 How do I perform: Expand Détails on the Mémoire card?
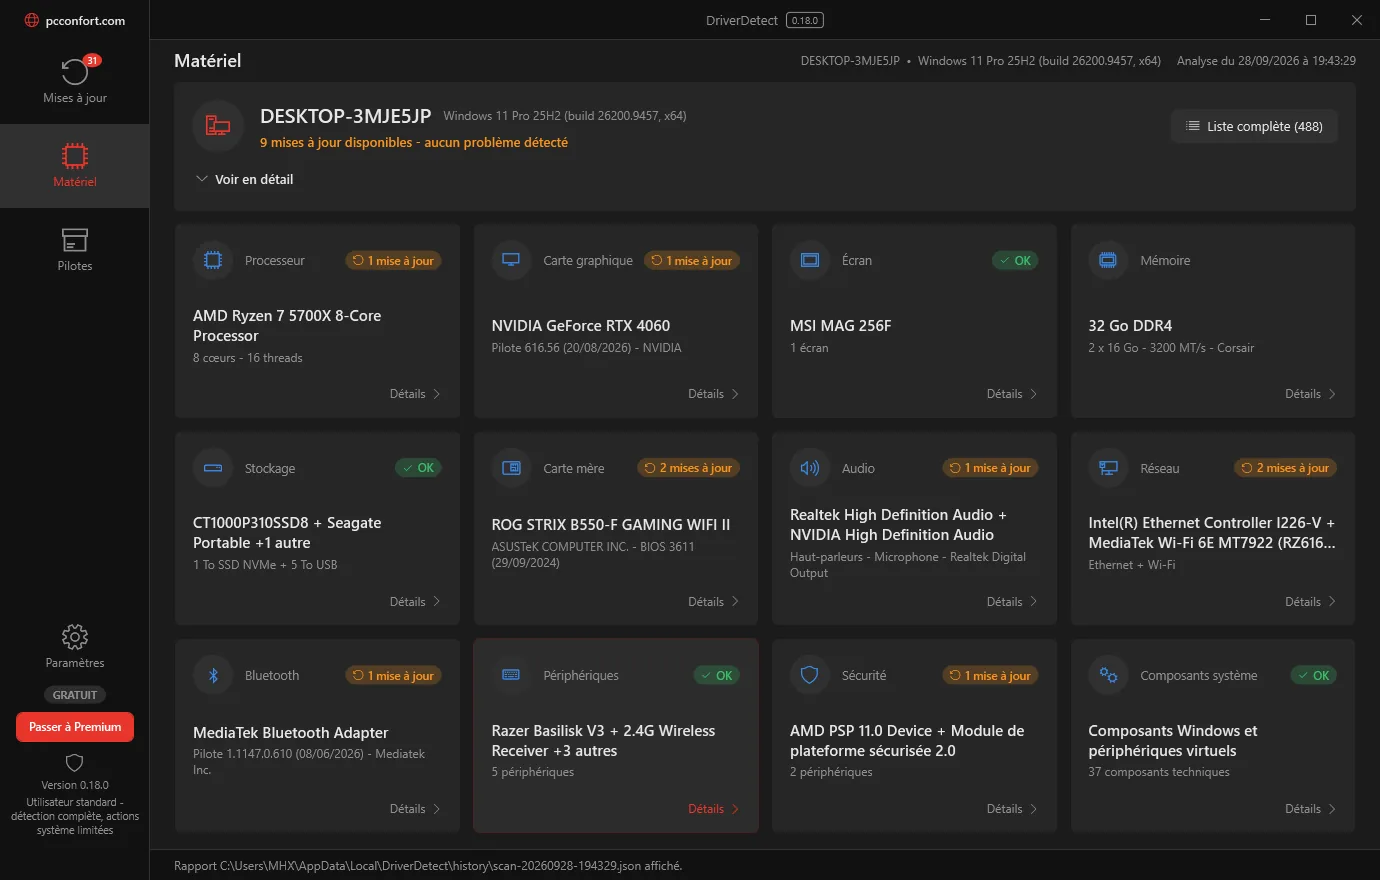(x=1310, y=394)
